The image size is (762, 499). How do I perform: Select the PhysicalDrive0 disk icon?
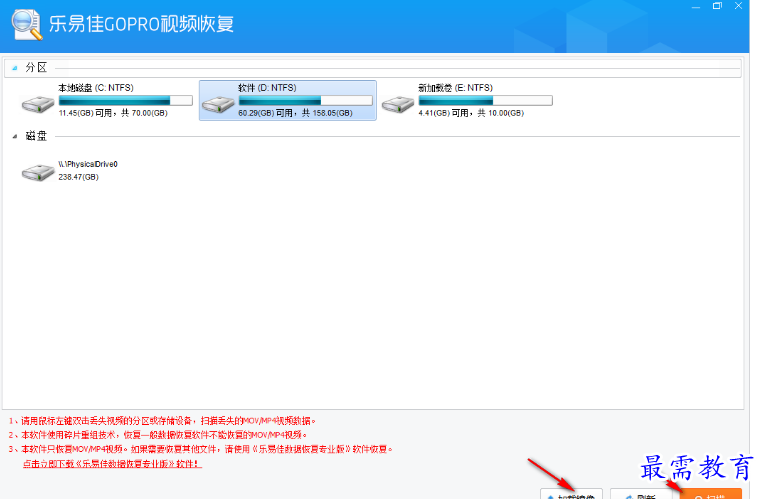pos(38,172)
